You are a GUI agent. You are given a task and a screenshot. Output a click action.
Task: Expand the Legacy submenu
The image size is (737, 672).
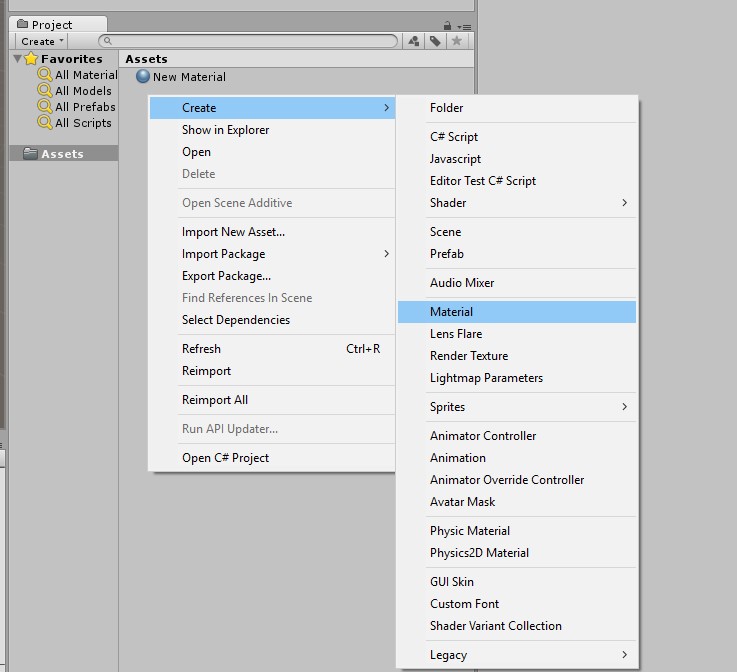pos(517,655)
